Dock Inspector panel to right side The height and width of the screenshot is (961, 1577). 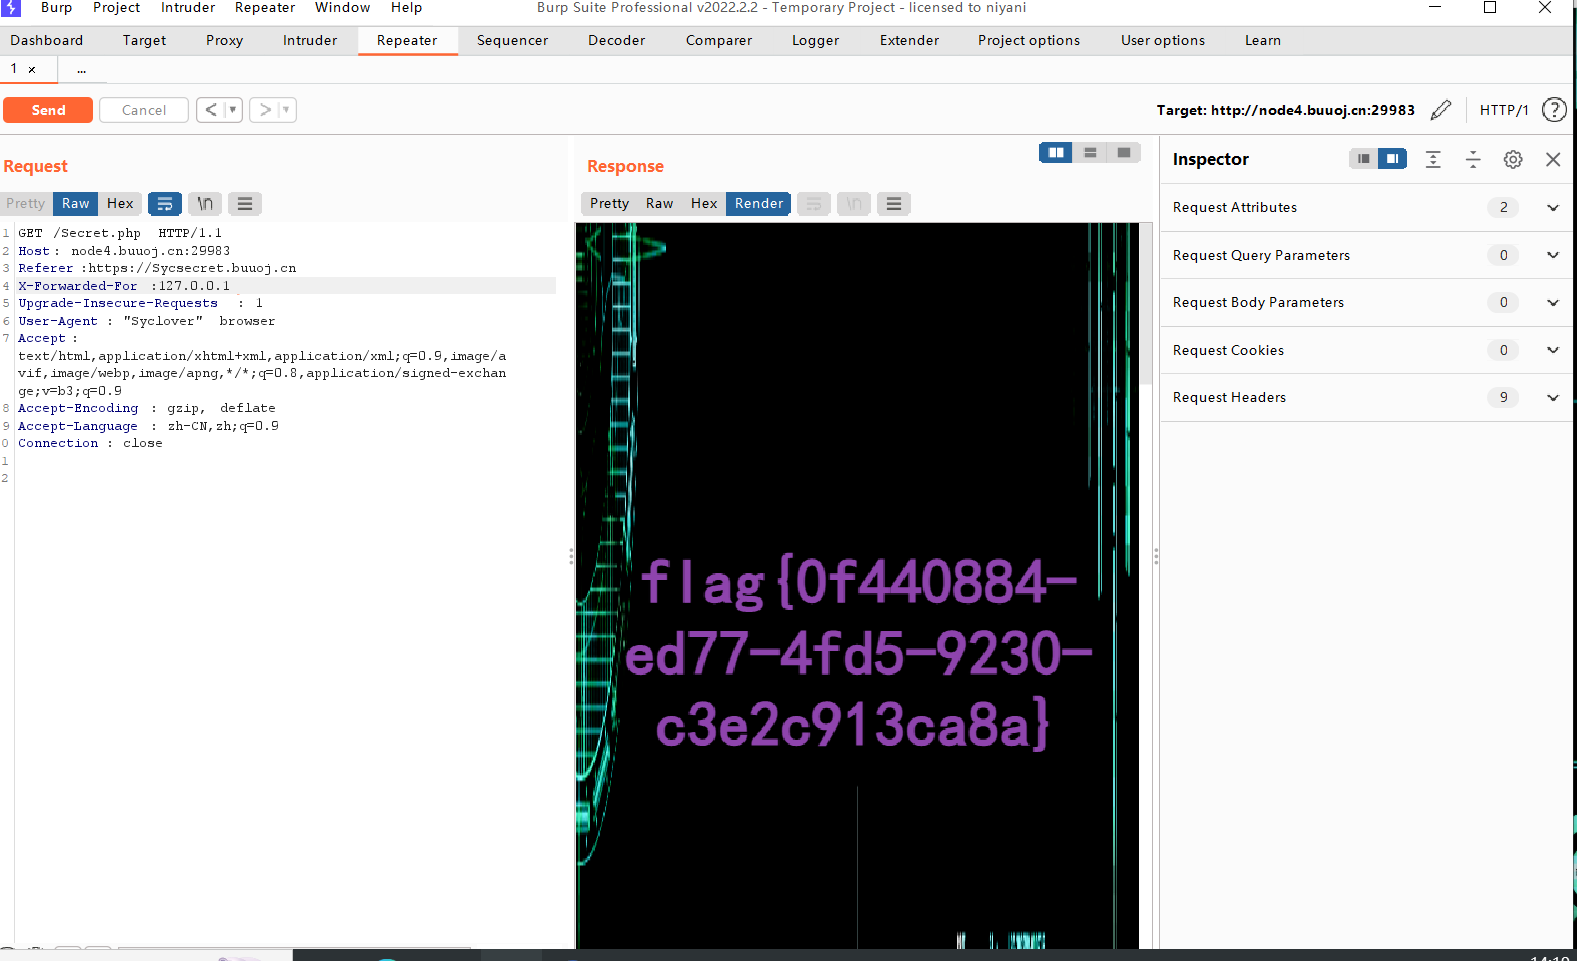(1392, 159)
